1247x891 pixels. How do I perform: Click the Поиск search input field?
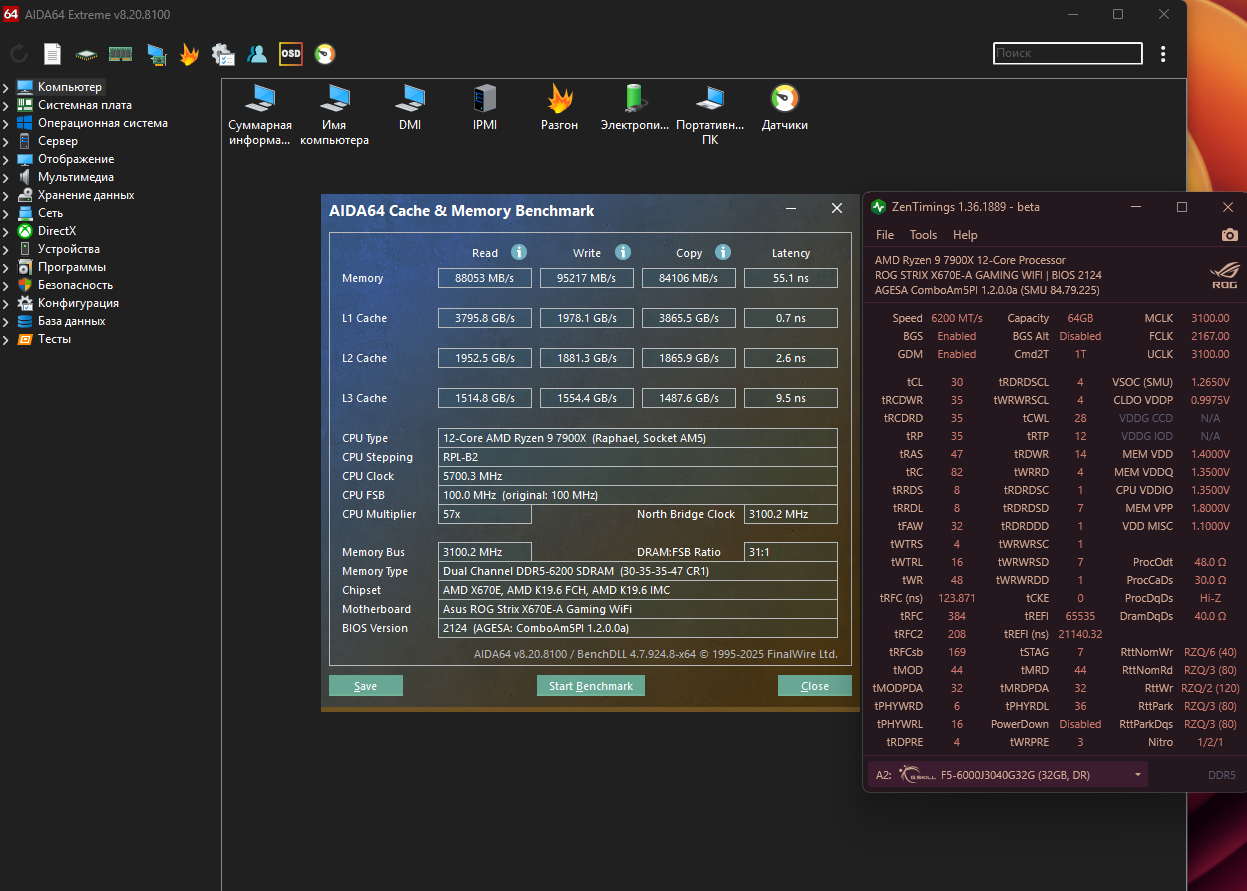click(x=1067, y=53)
